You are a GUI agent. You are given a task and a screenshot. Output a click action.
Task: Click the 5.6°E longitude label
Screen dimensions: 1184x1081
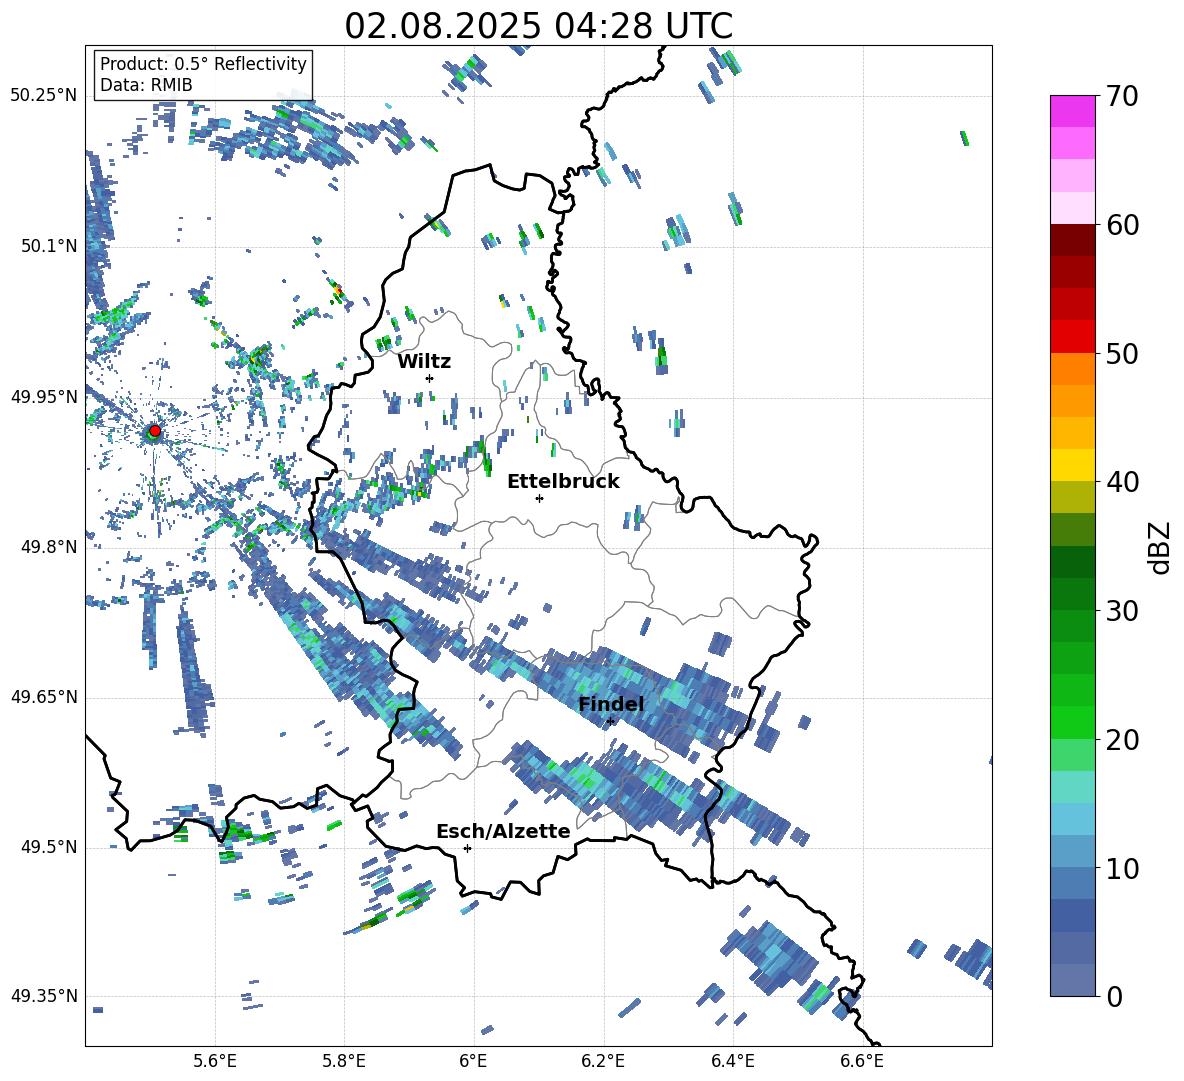[x=215, y=1061]
